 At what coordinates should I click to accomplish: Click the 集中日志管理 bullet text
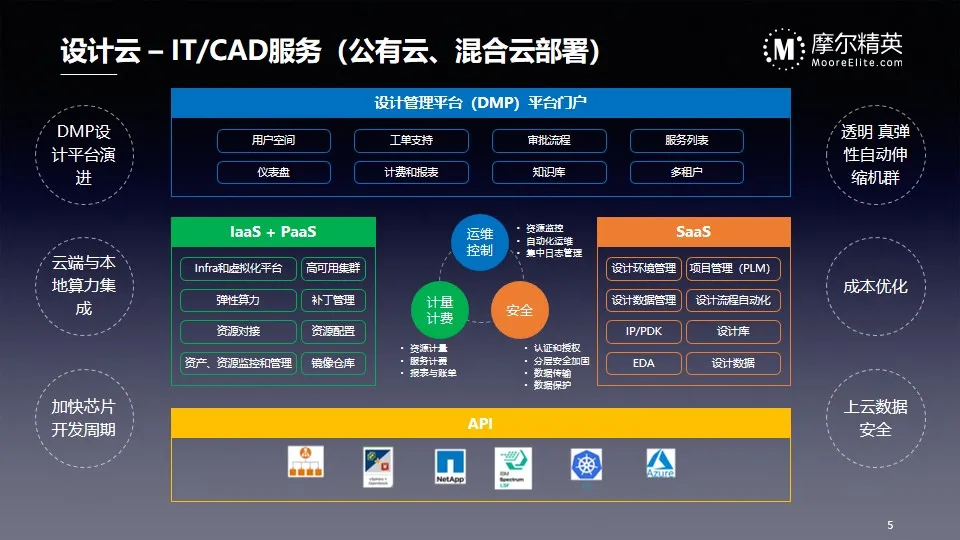[554, 253]
